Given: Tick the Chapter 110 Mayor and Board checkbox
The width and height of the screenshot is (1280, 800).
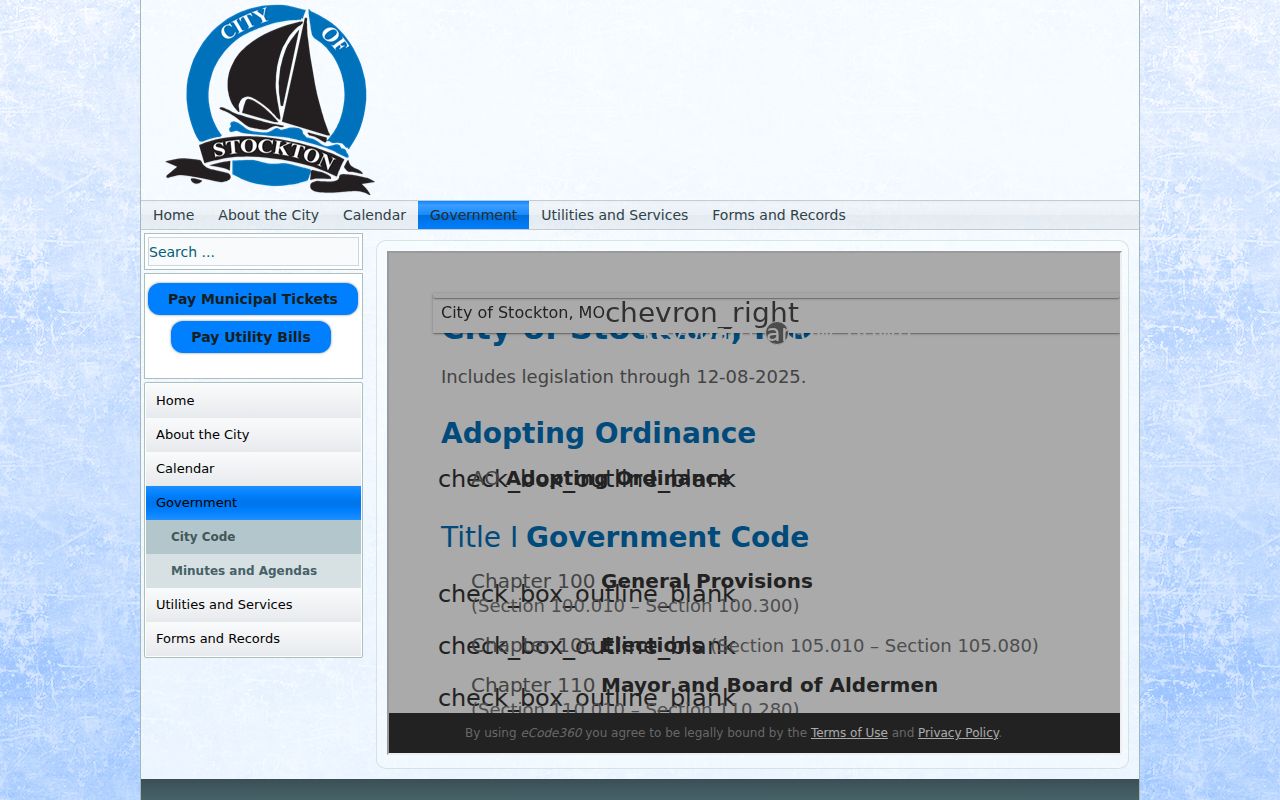Looking at the screenshot, I should click(586, 698).
